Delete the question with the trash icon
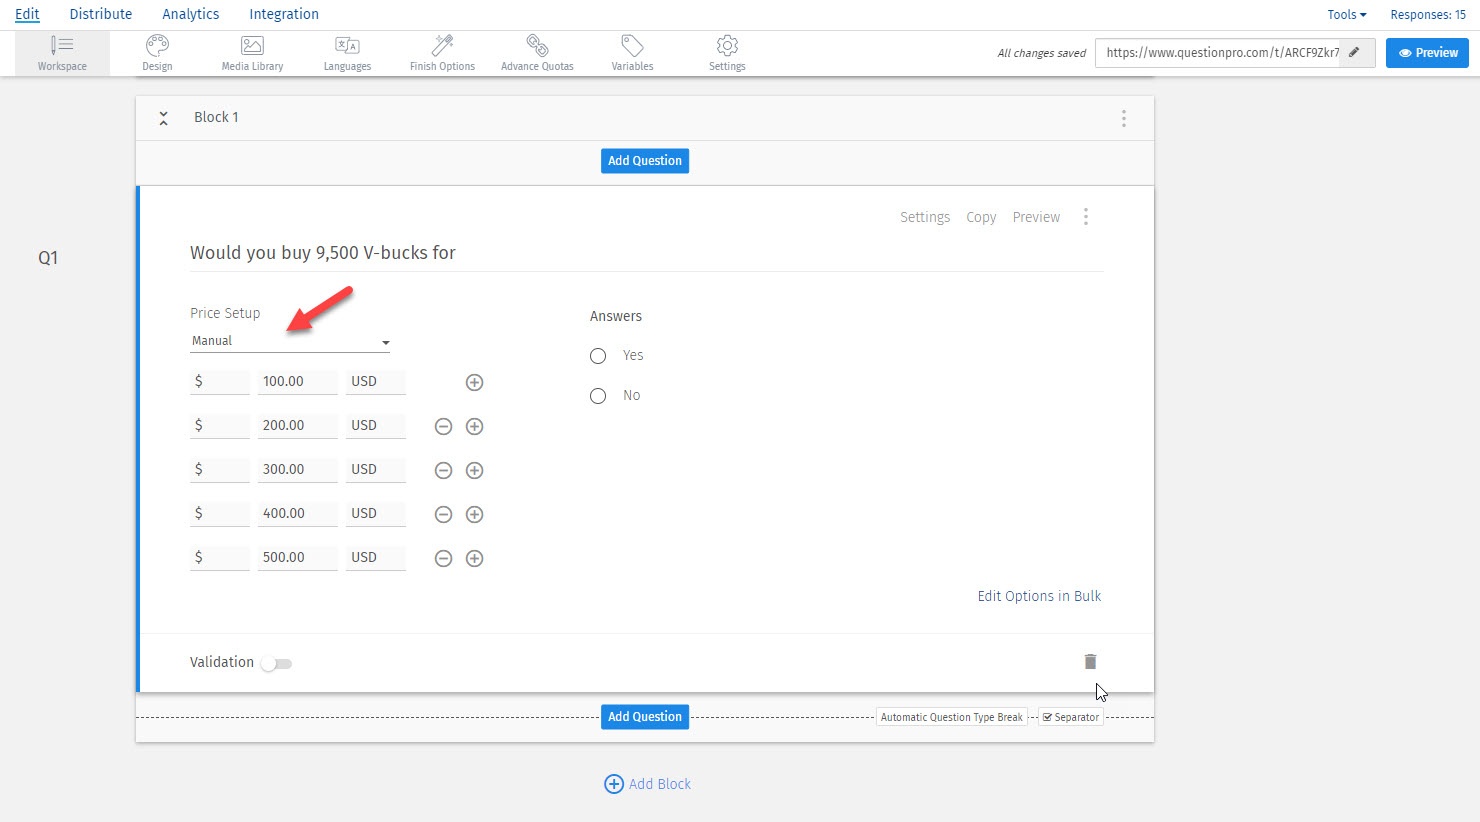This screenshot has width=1480, height=822. coord(1090,661)
